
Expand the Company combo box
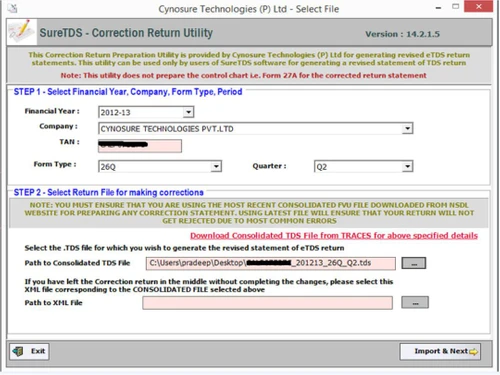point(407,128)
